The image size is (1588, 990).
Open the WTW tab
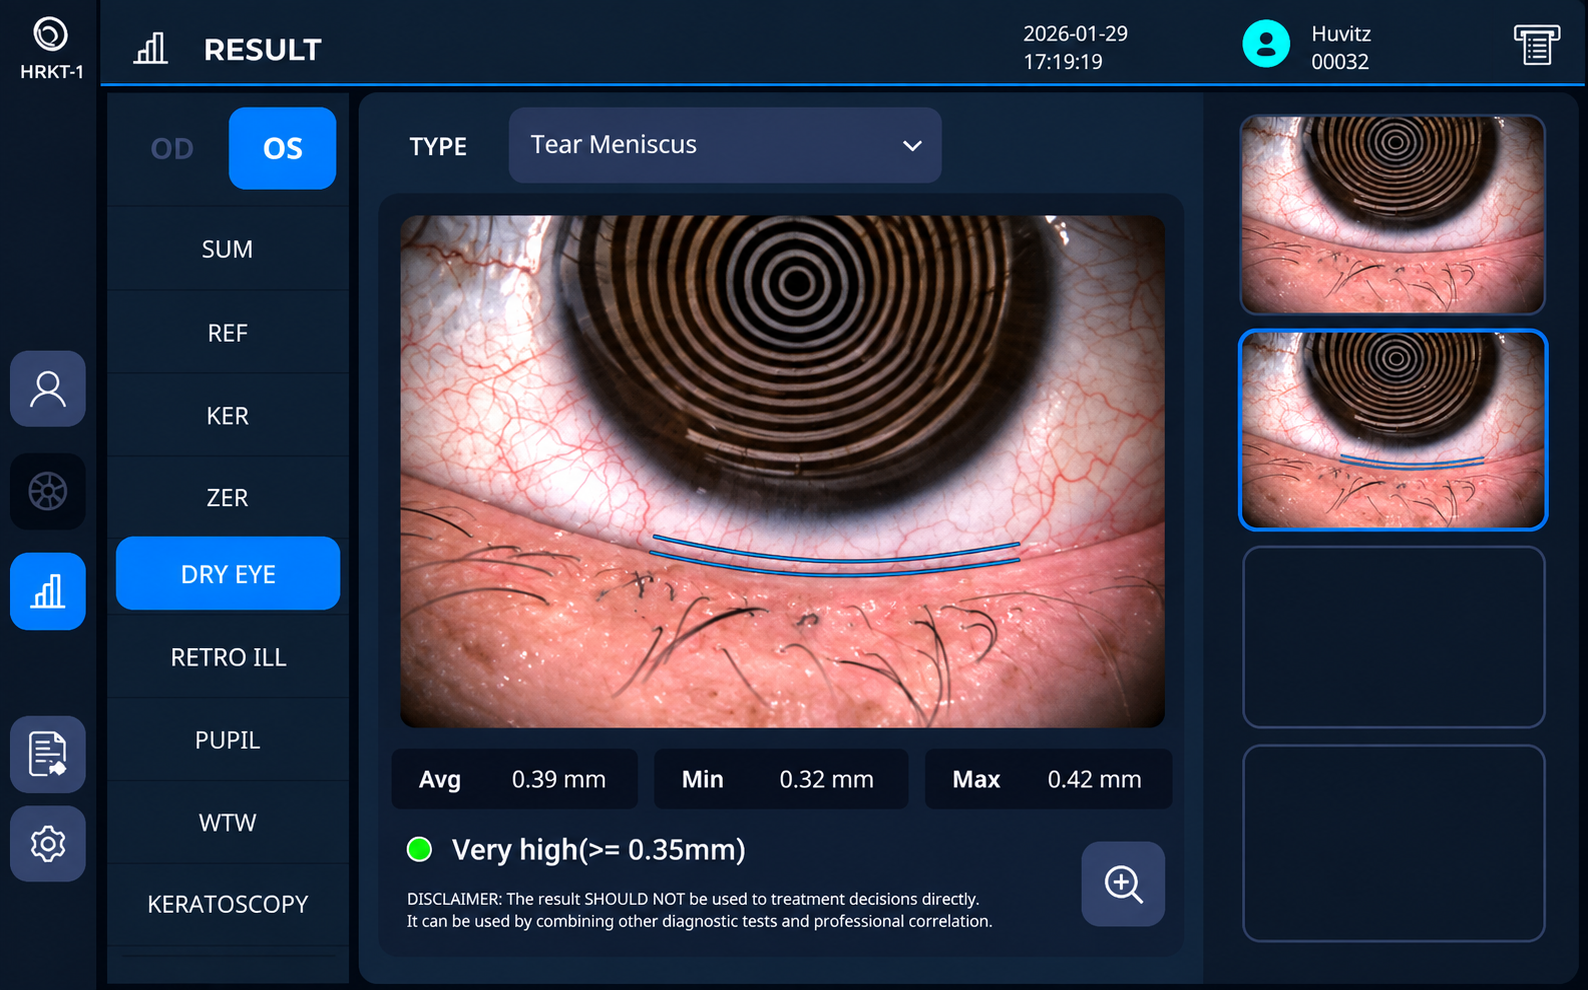coord(228,823)
